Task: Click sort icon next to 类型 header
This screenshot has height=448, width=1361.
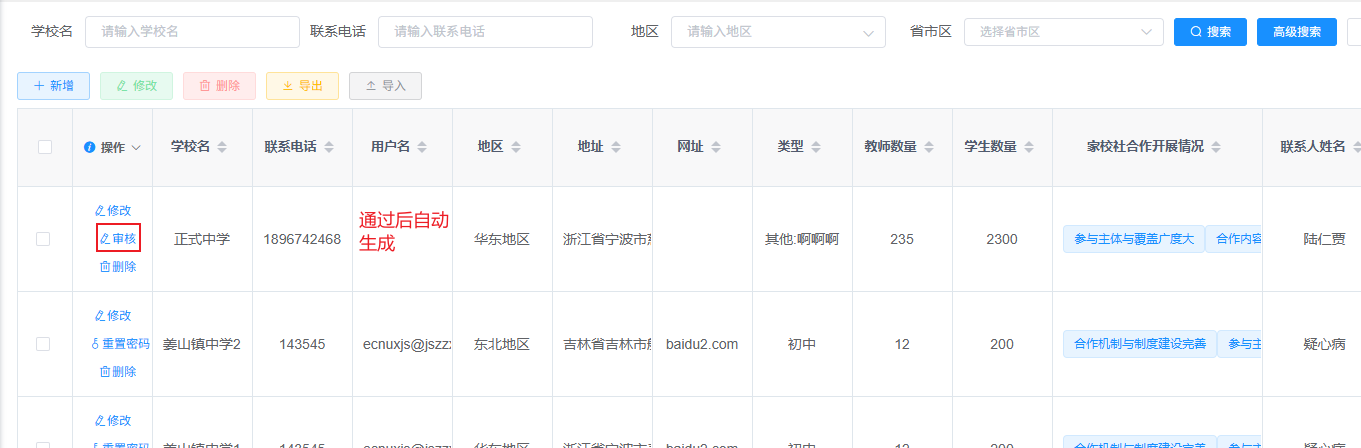Action: tap(816, 147)
